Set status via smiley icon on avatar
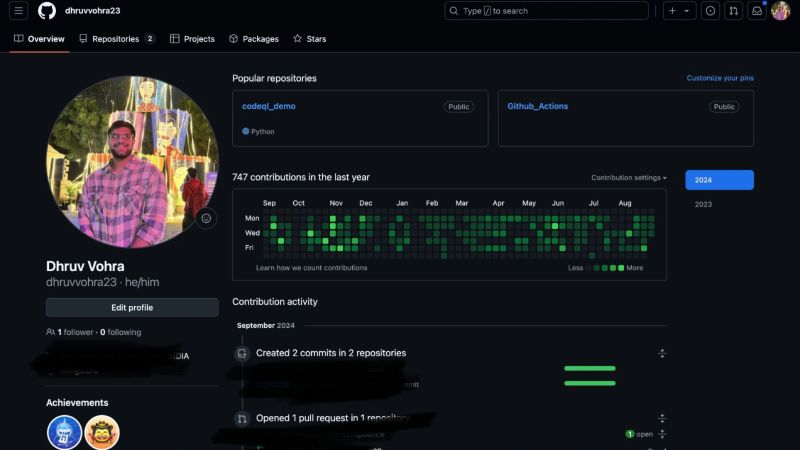The image size is (800, 450). tap(206, 218)
